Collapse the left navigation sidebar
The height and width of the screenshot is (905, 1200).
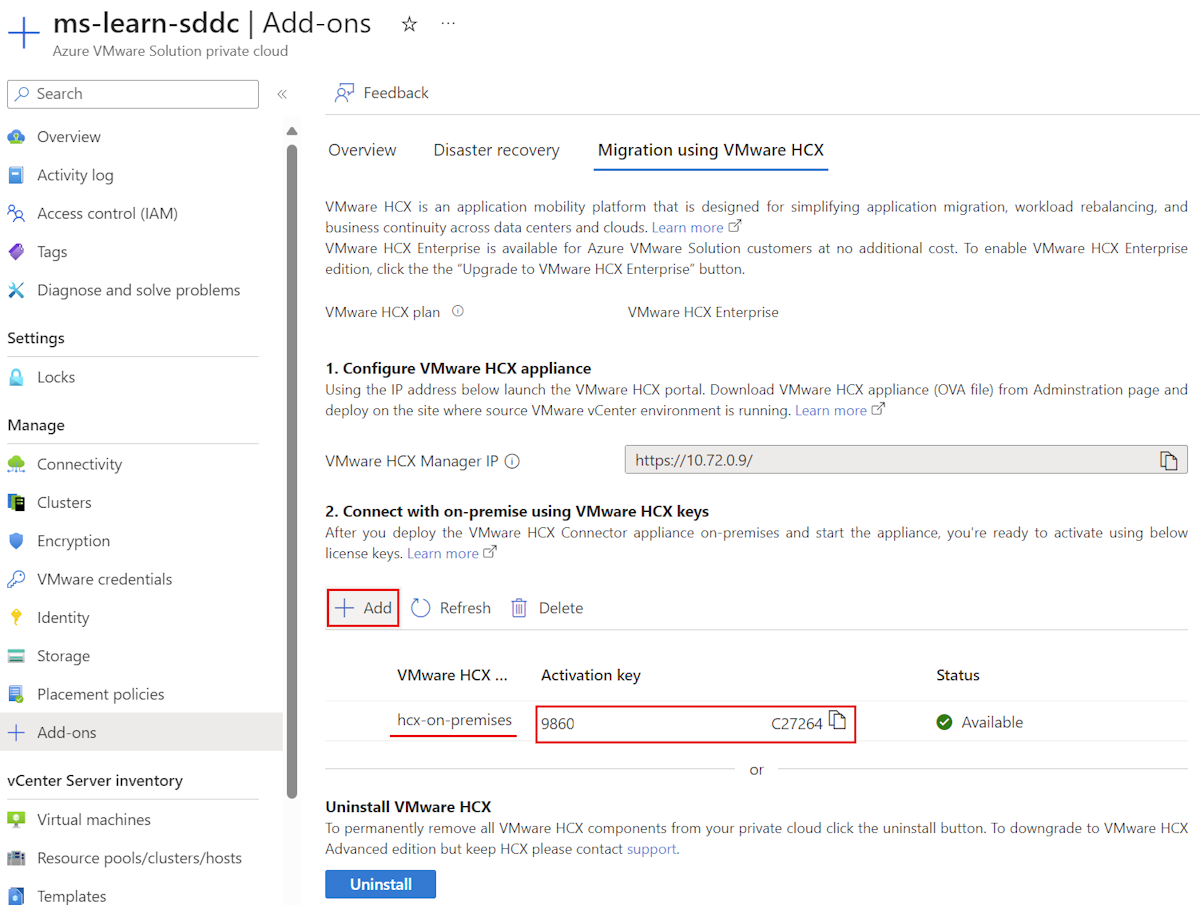[x=282, y=92]
